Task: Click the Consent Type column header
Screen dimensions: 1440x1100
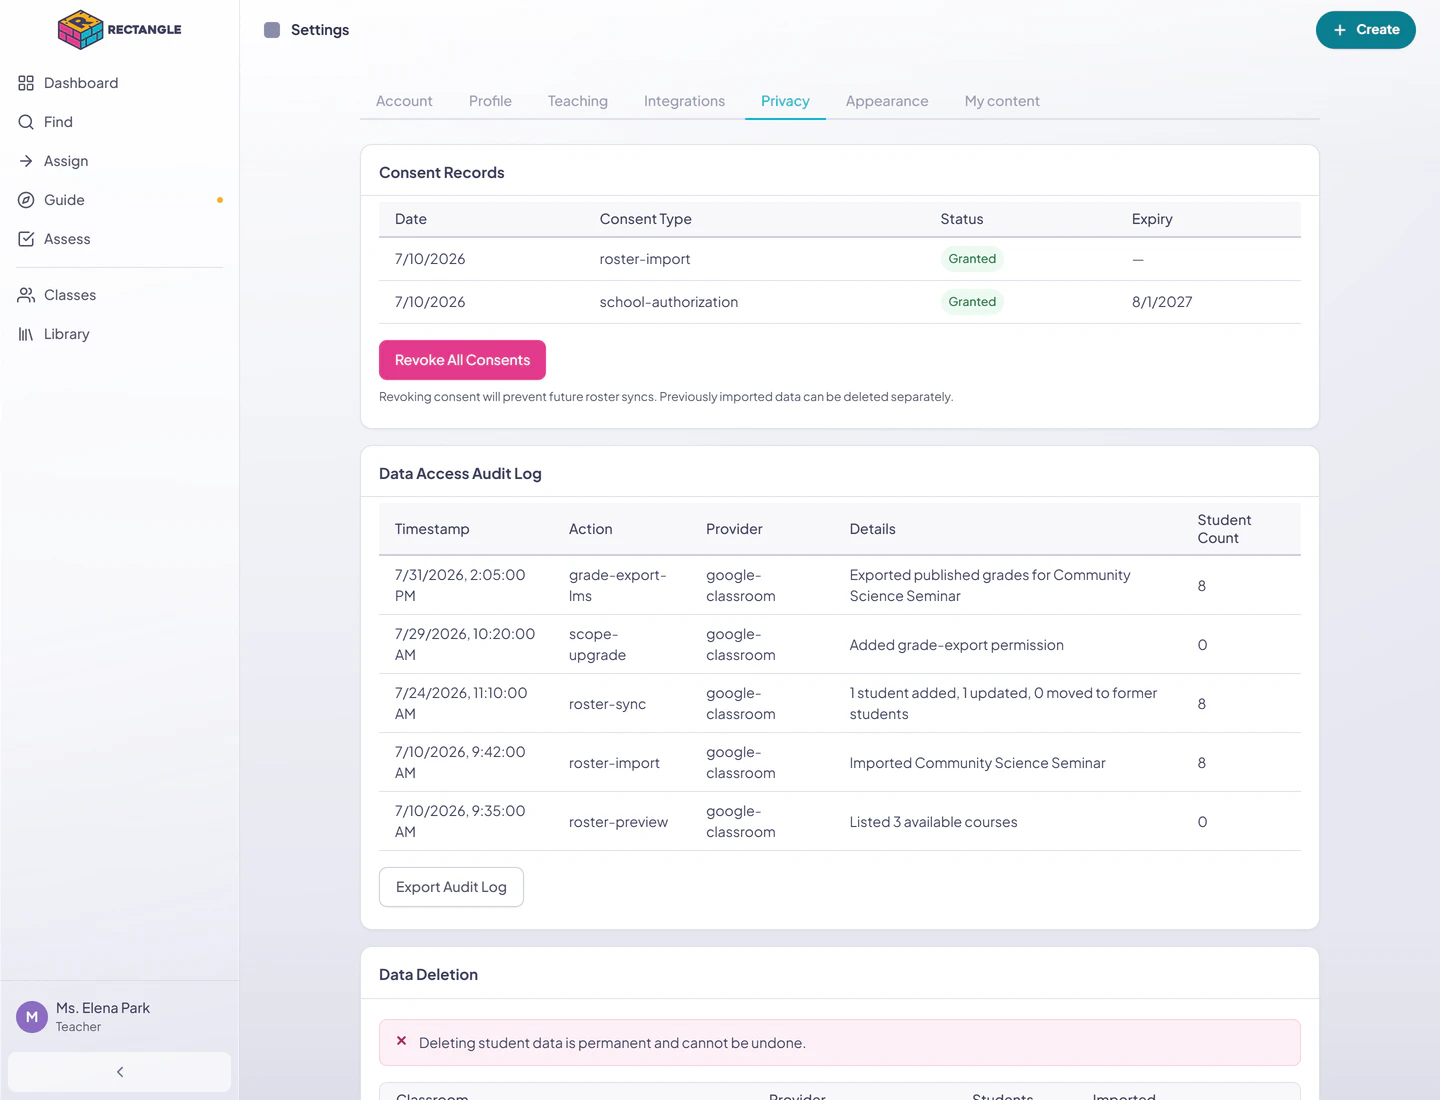Action: pyautogui.click(x=646, y=219)
